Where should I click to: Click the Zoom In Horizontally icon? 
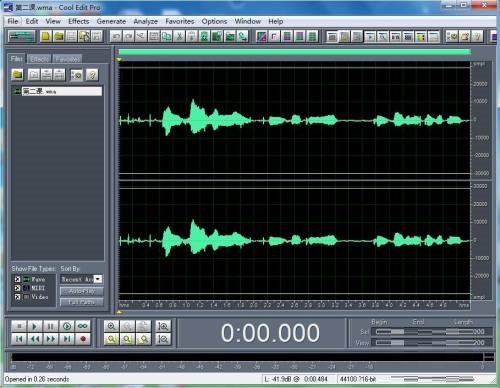click(x=111, y=326)
